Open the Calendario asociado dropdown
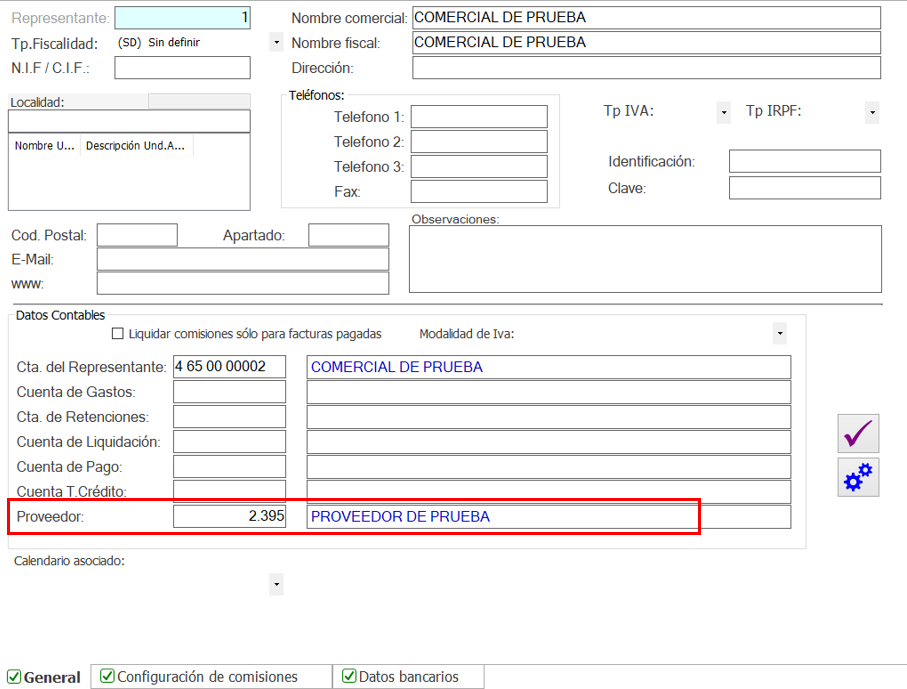Image resolution: width=907 pixels, height=689 pixels. pyautogui.click(x=277, y=583)
